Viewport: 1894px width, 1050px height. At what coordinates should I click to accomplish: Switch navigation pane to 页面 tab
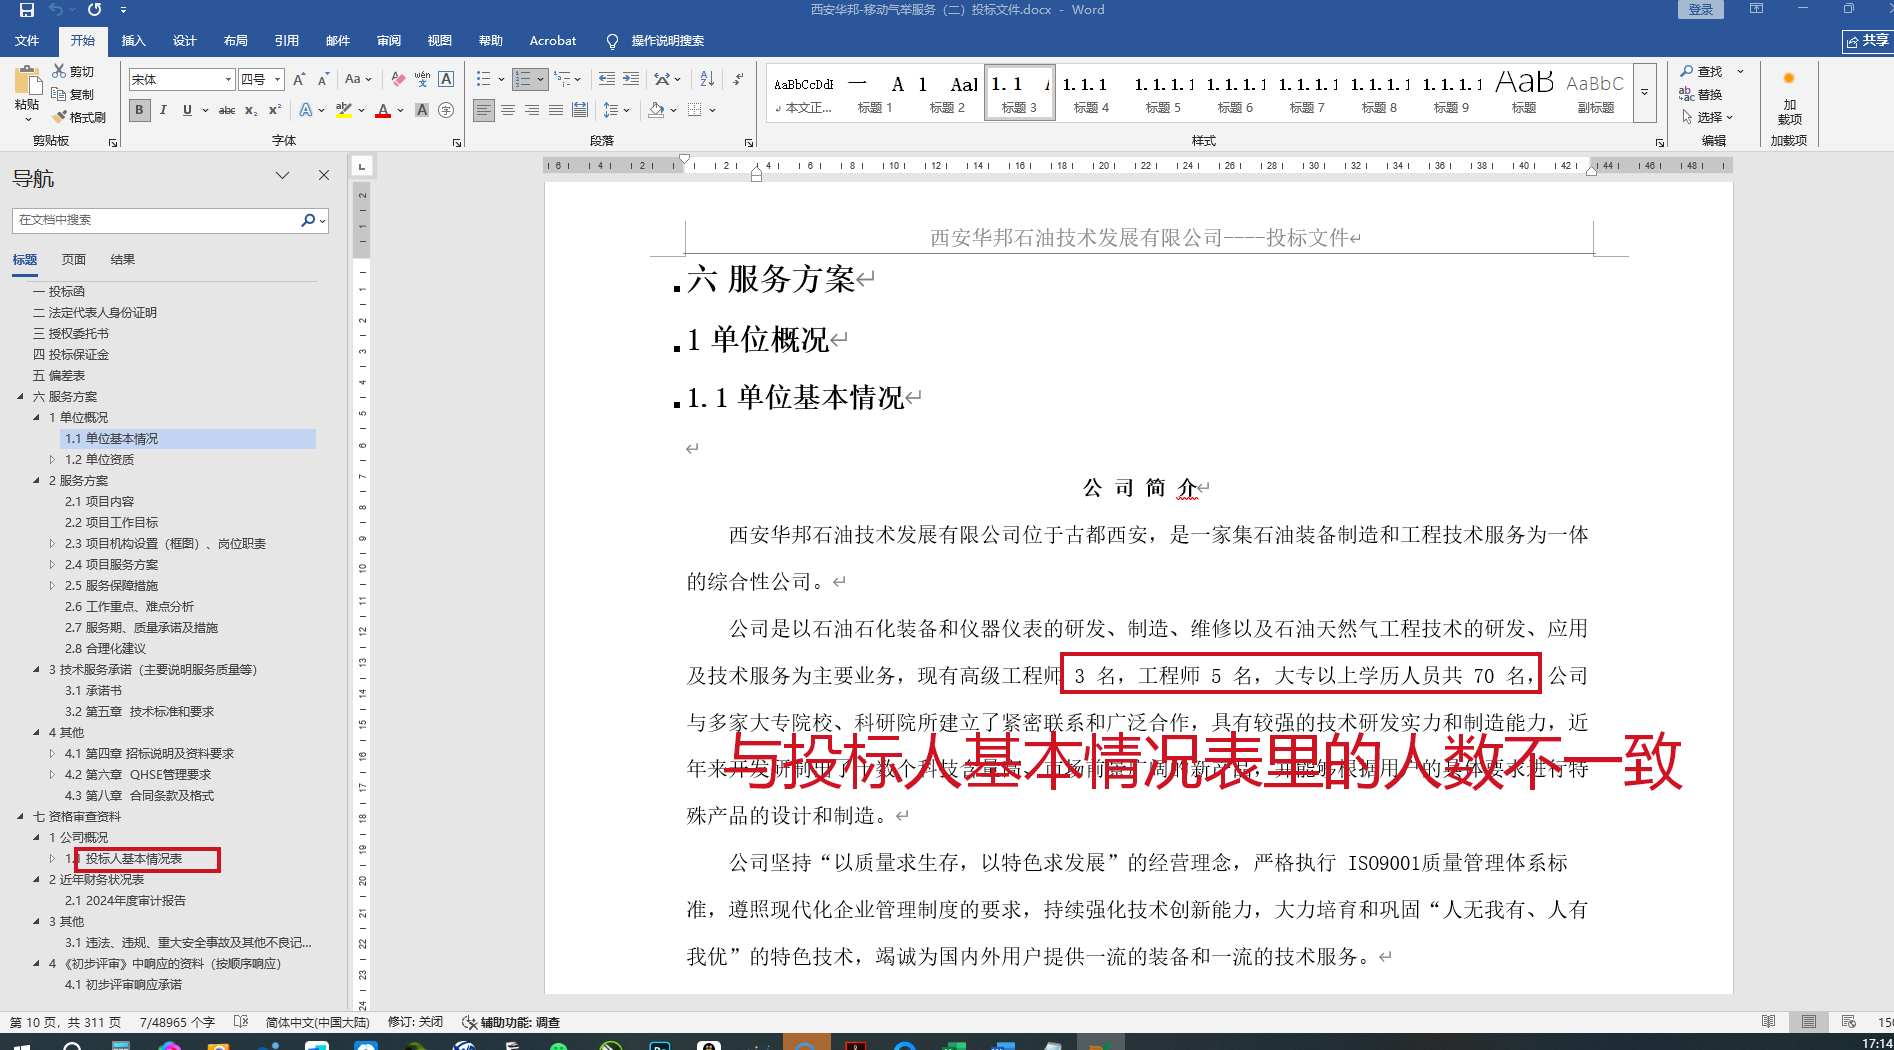(x=74, y=260)
